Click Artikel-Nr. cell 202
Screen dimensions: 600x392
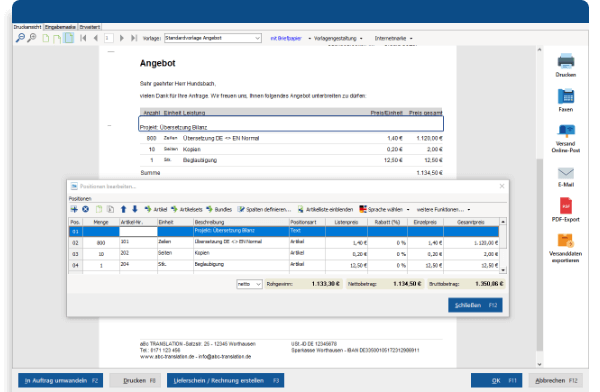(x=138, y=253)
